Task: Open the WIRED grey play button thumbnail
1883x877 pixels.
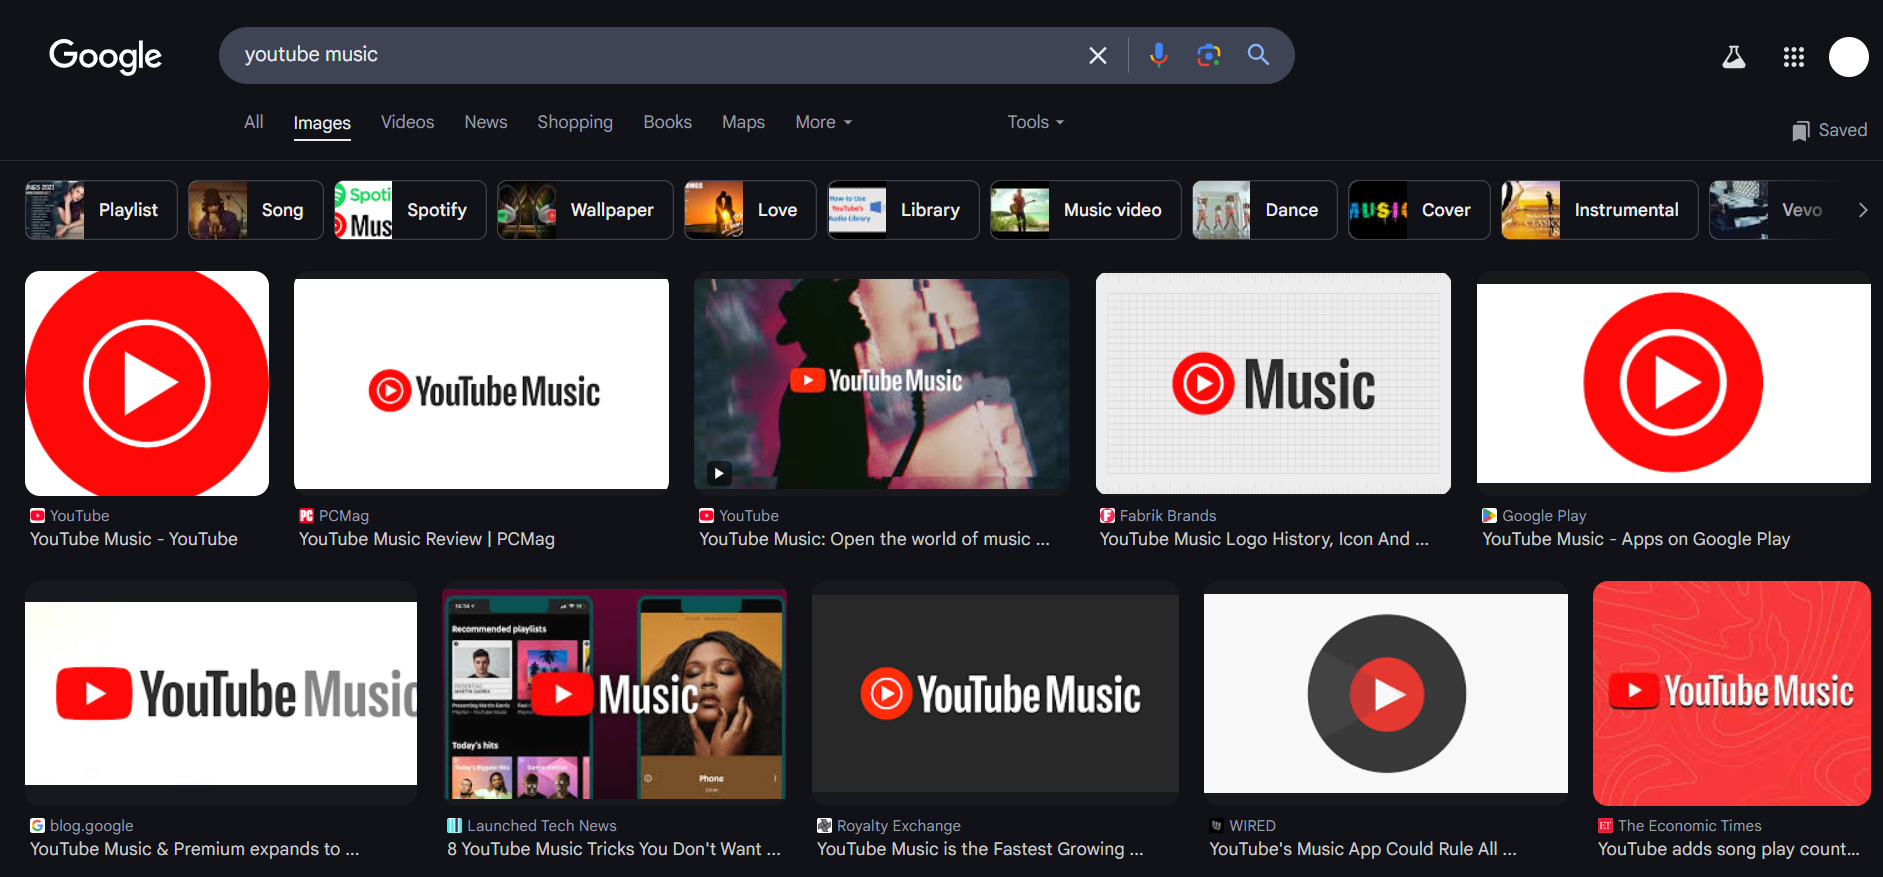Action: click(1386, 694)
